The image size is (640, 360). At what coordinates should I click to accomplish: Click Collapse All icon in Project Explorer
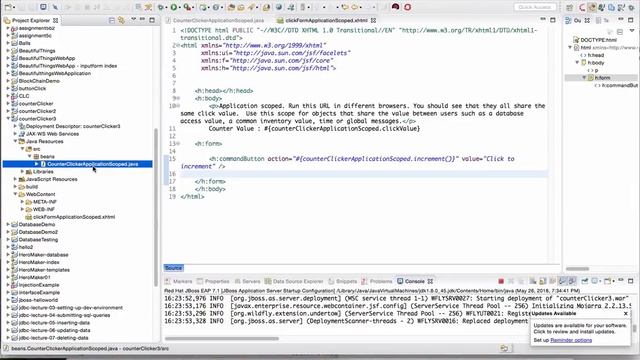[112, 20]
